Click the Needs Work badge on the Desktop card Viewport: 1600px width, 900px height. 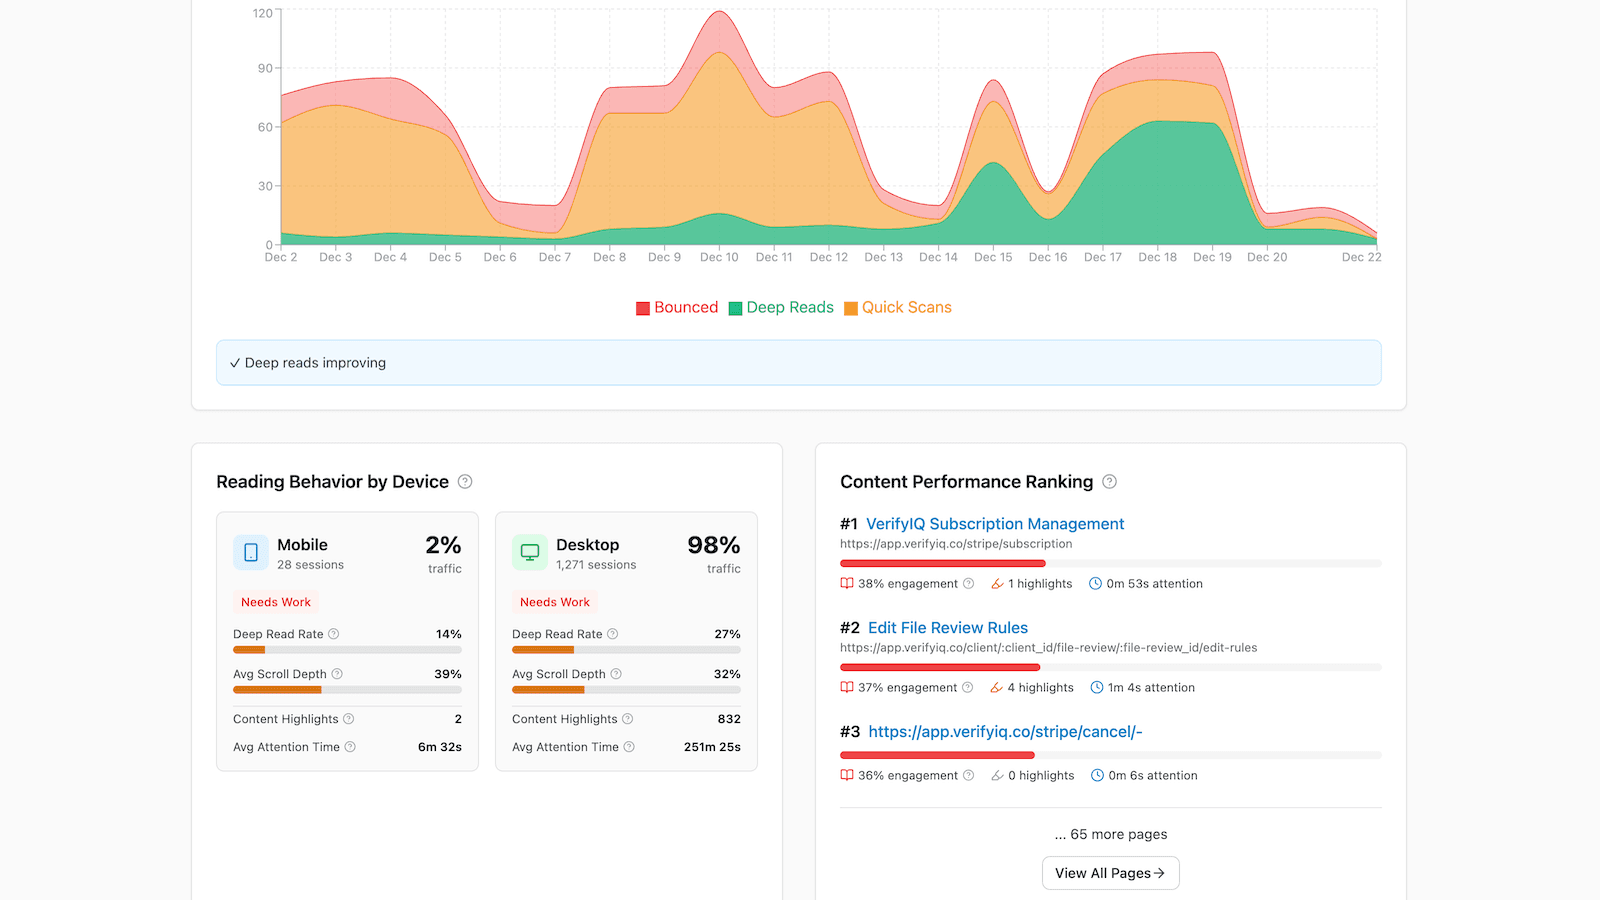click(x=554, y=602)
